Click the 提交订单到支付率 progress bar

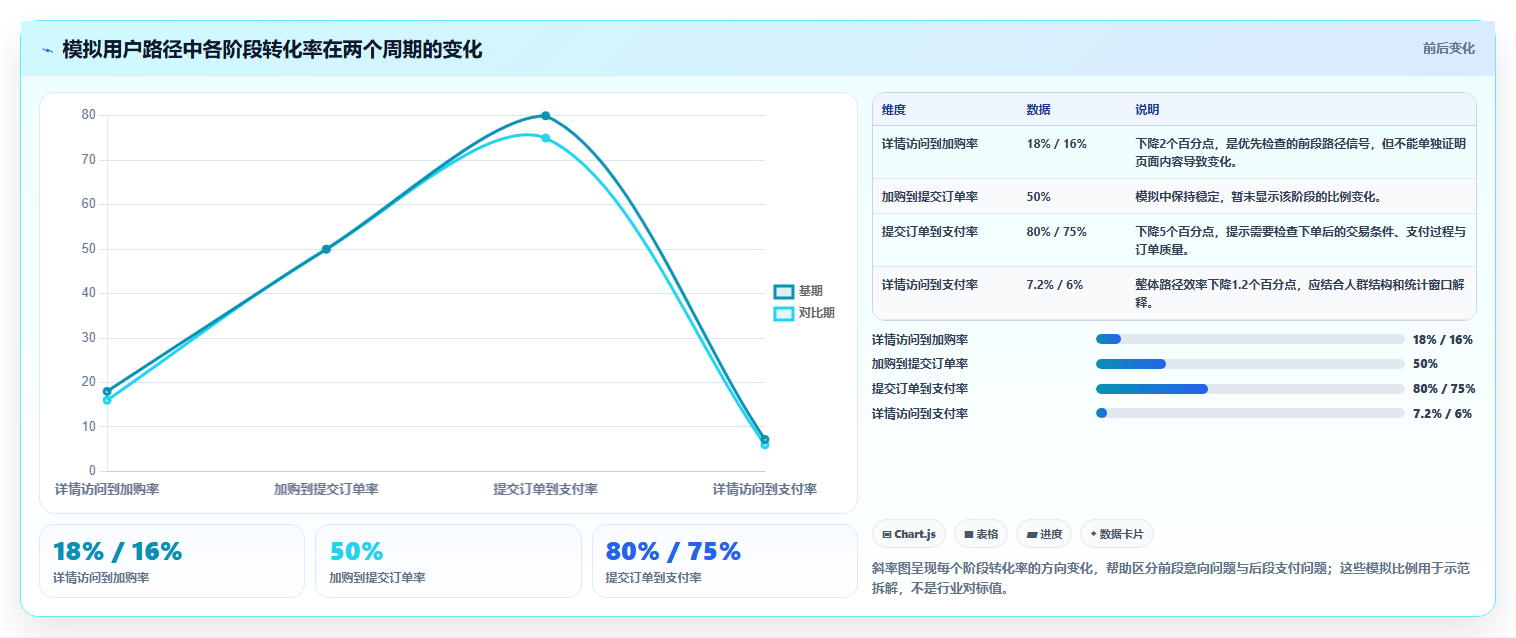tap(1250, 389)
